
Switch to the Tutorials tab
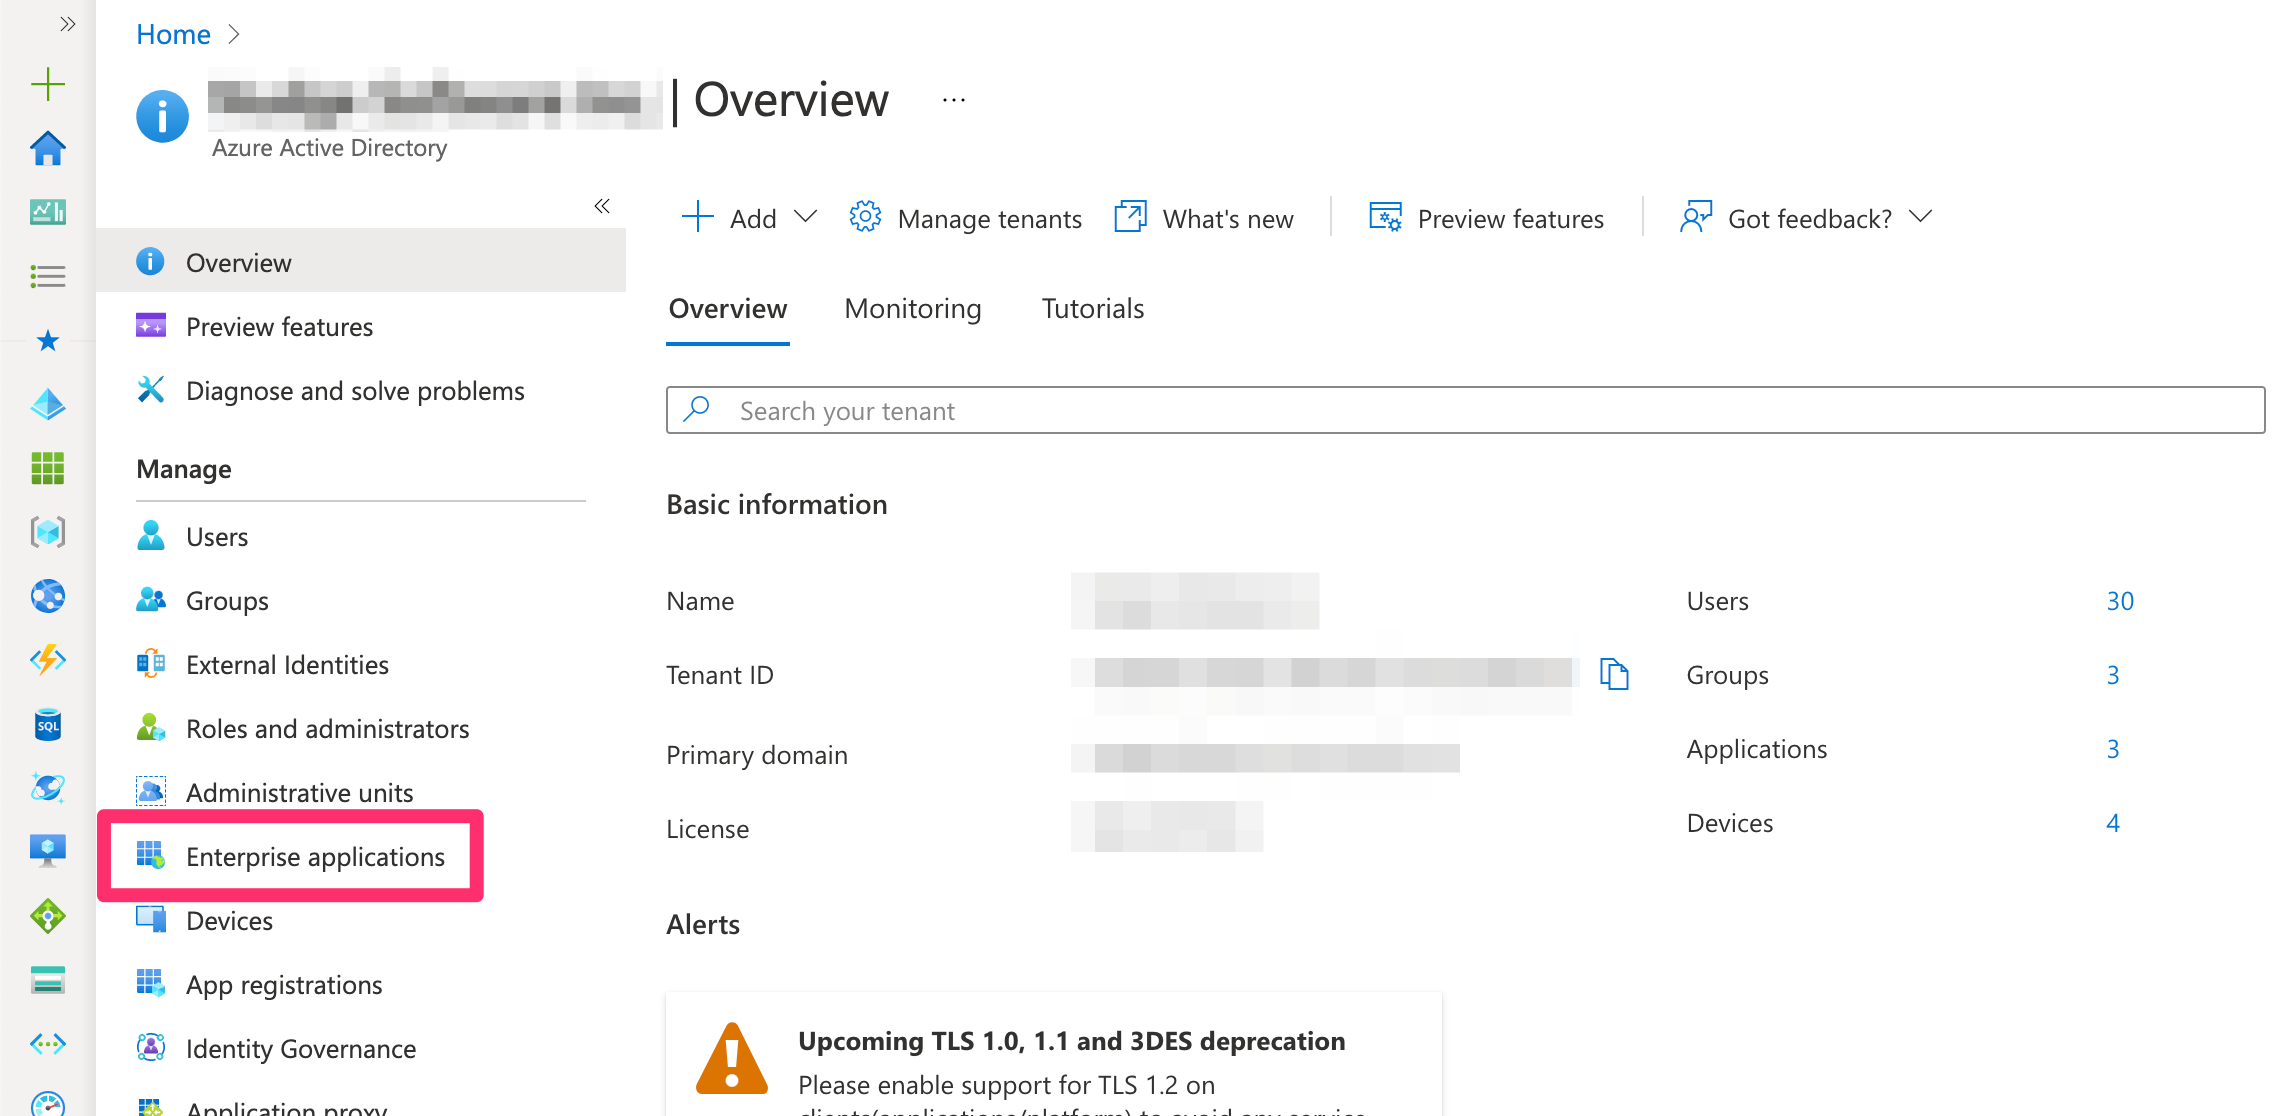(x=1092, y=309)
